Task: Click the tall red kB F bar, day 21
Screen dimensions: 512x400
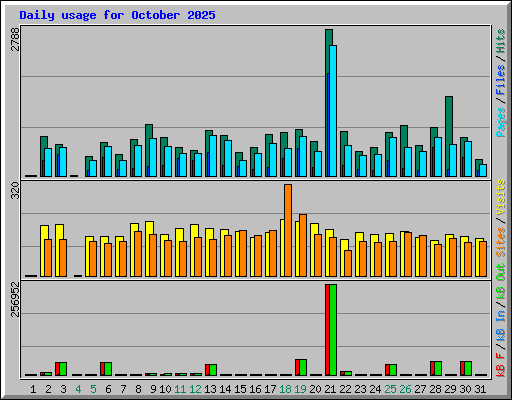Action: 327,330
